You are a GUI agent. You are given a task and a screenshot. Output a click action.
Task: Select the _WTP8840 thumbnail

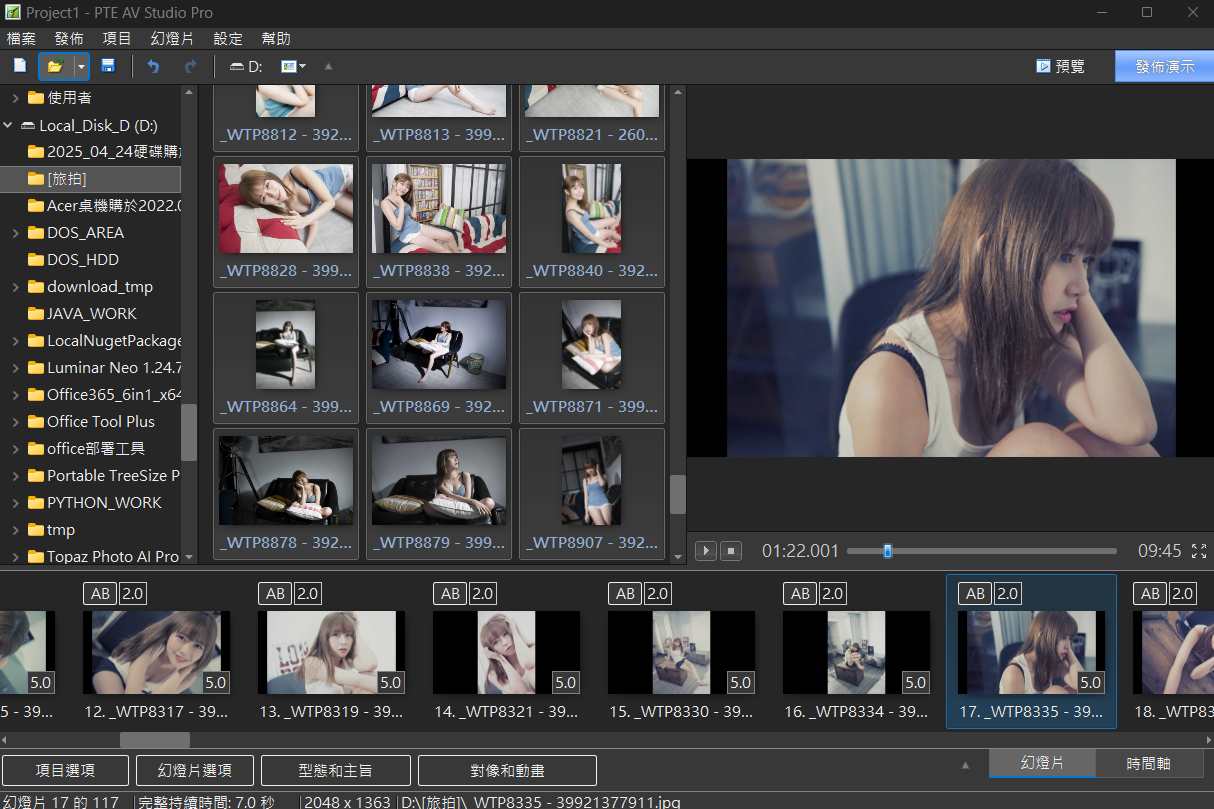592,222
